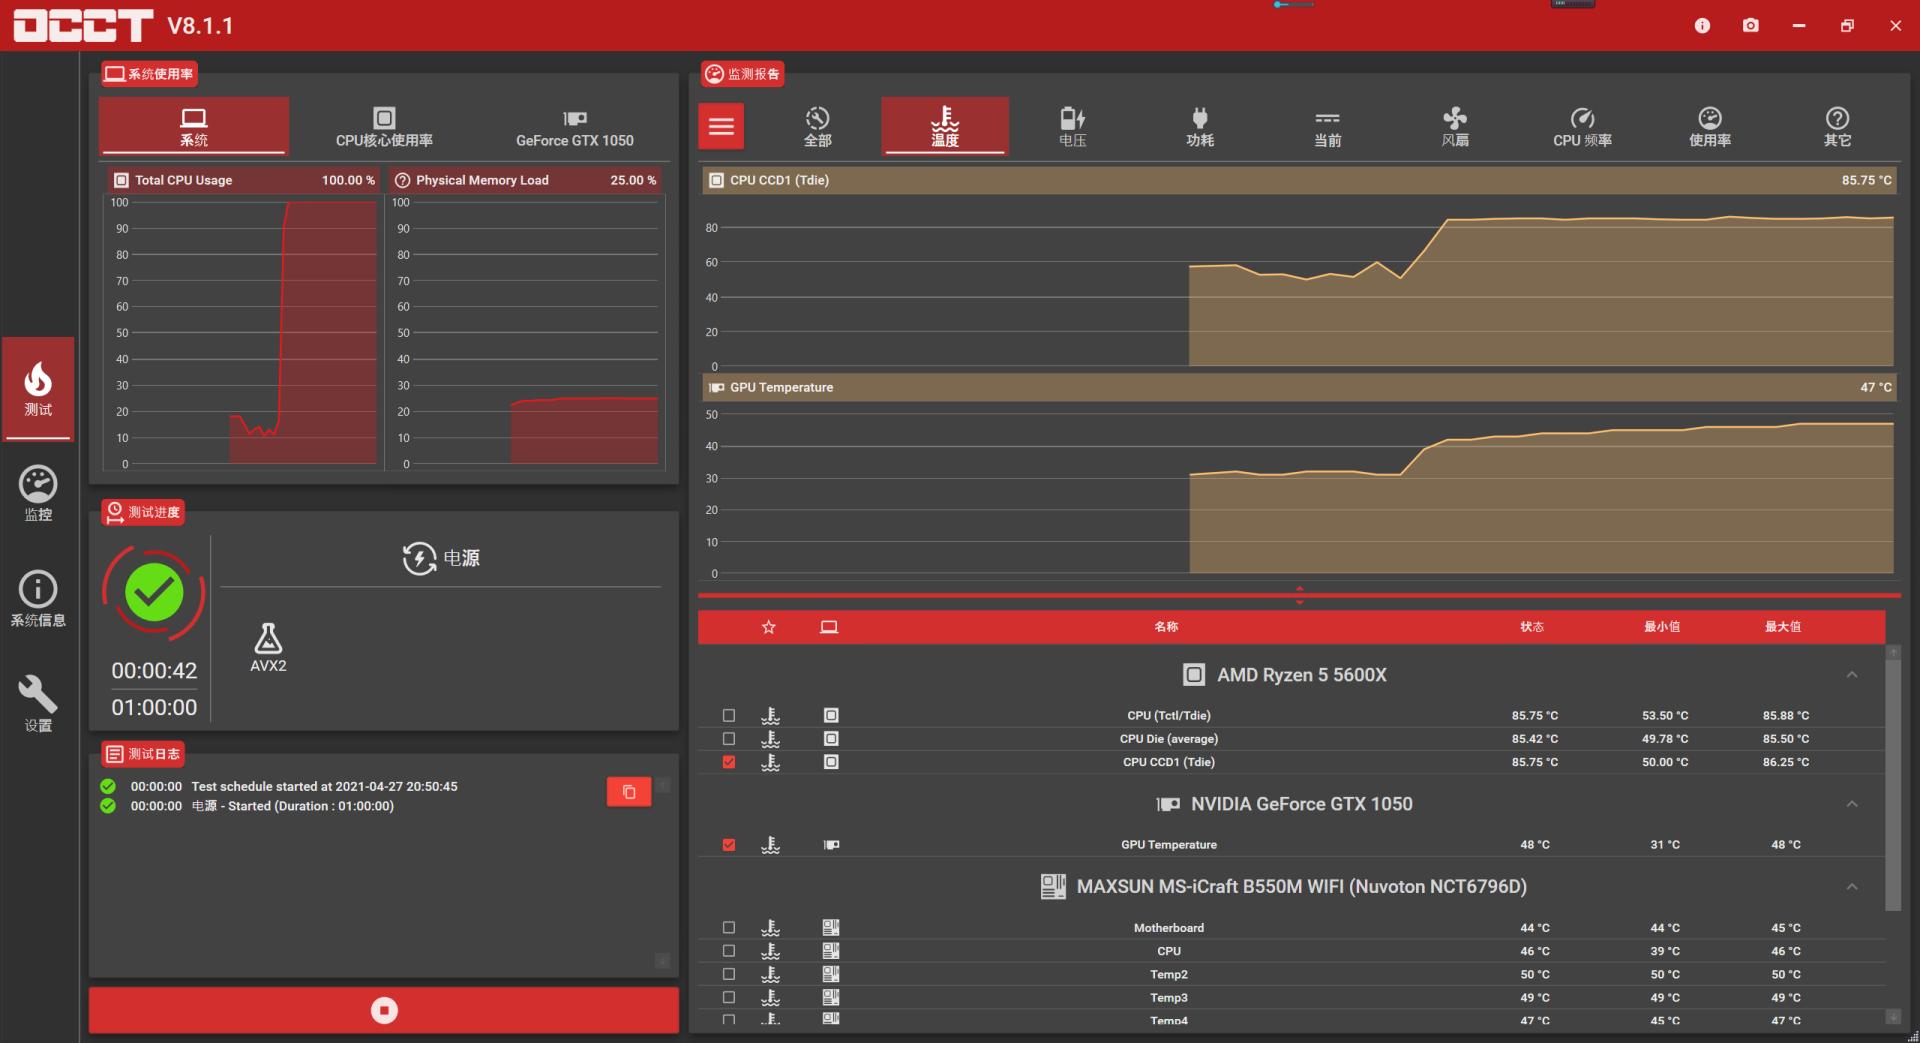Collapse MAXSUN MS-iCraft B550M WIFI group
Screen dimensions: 1920x1043
[x=1851, y=887]
